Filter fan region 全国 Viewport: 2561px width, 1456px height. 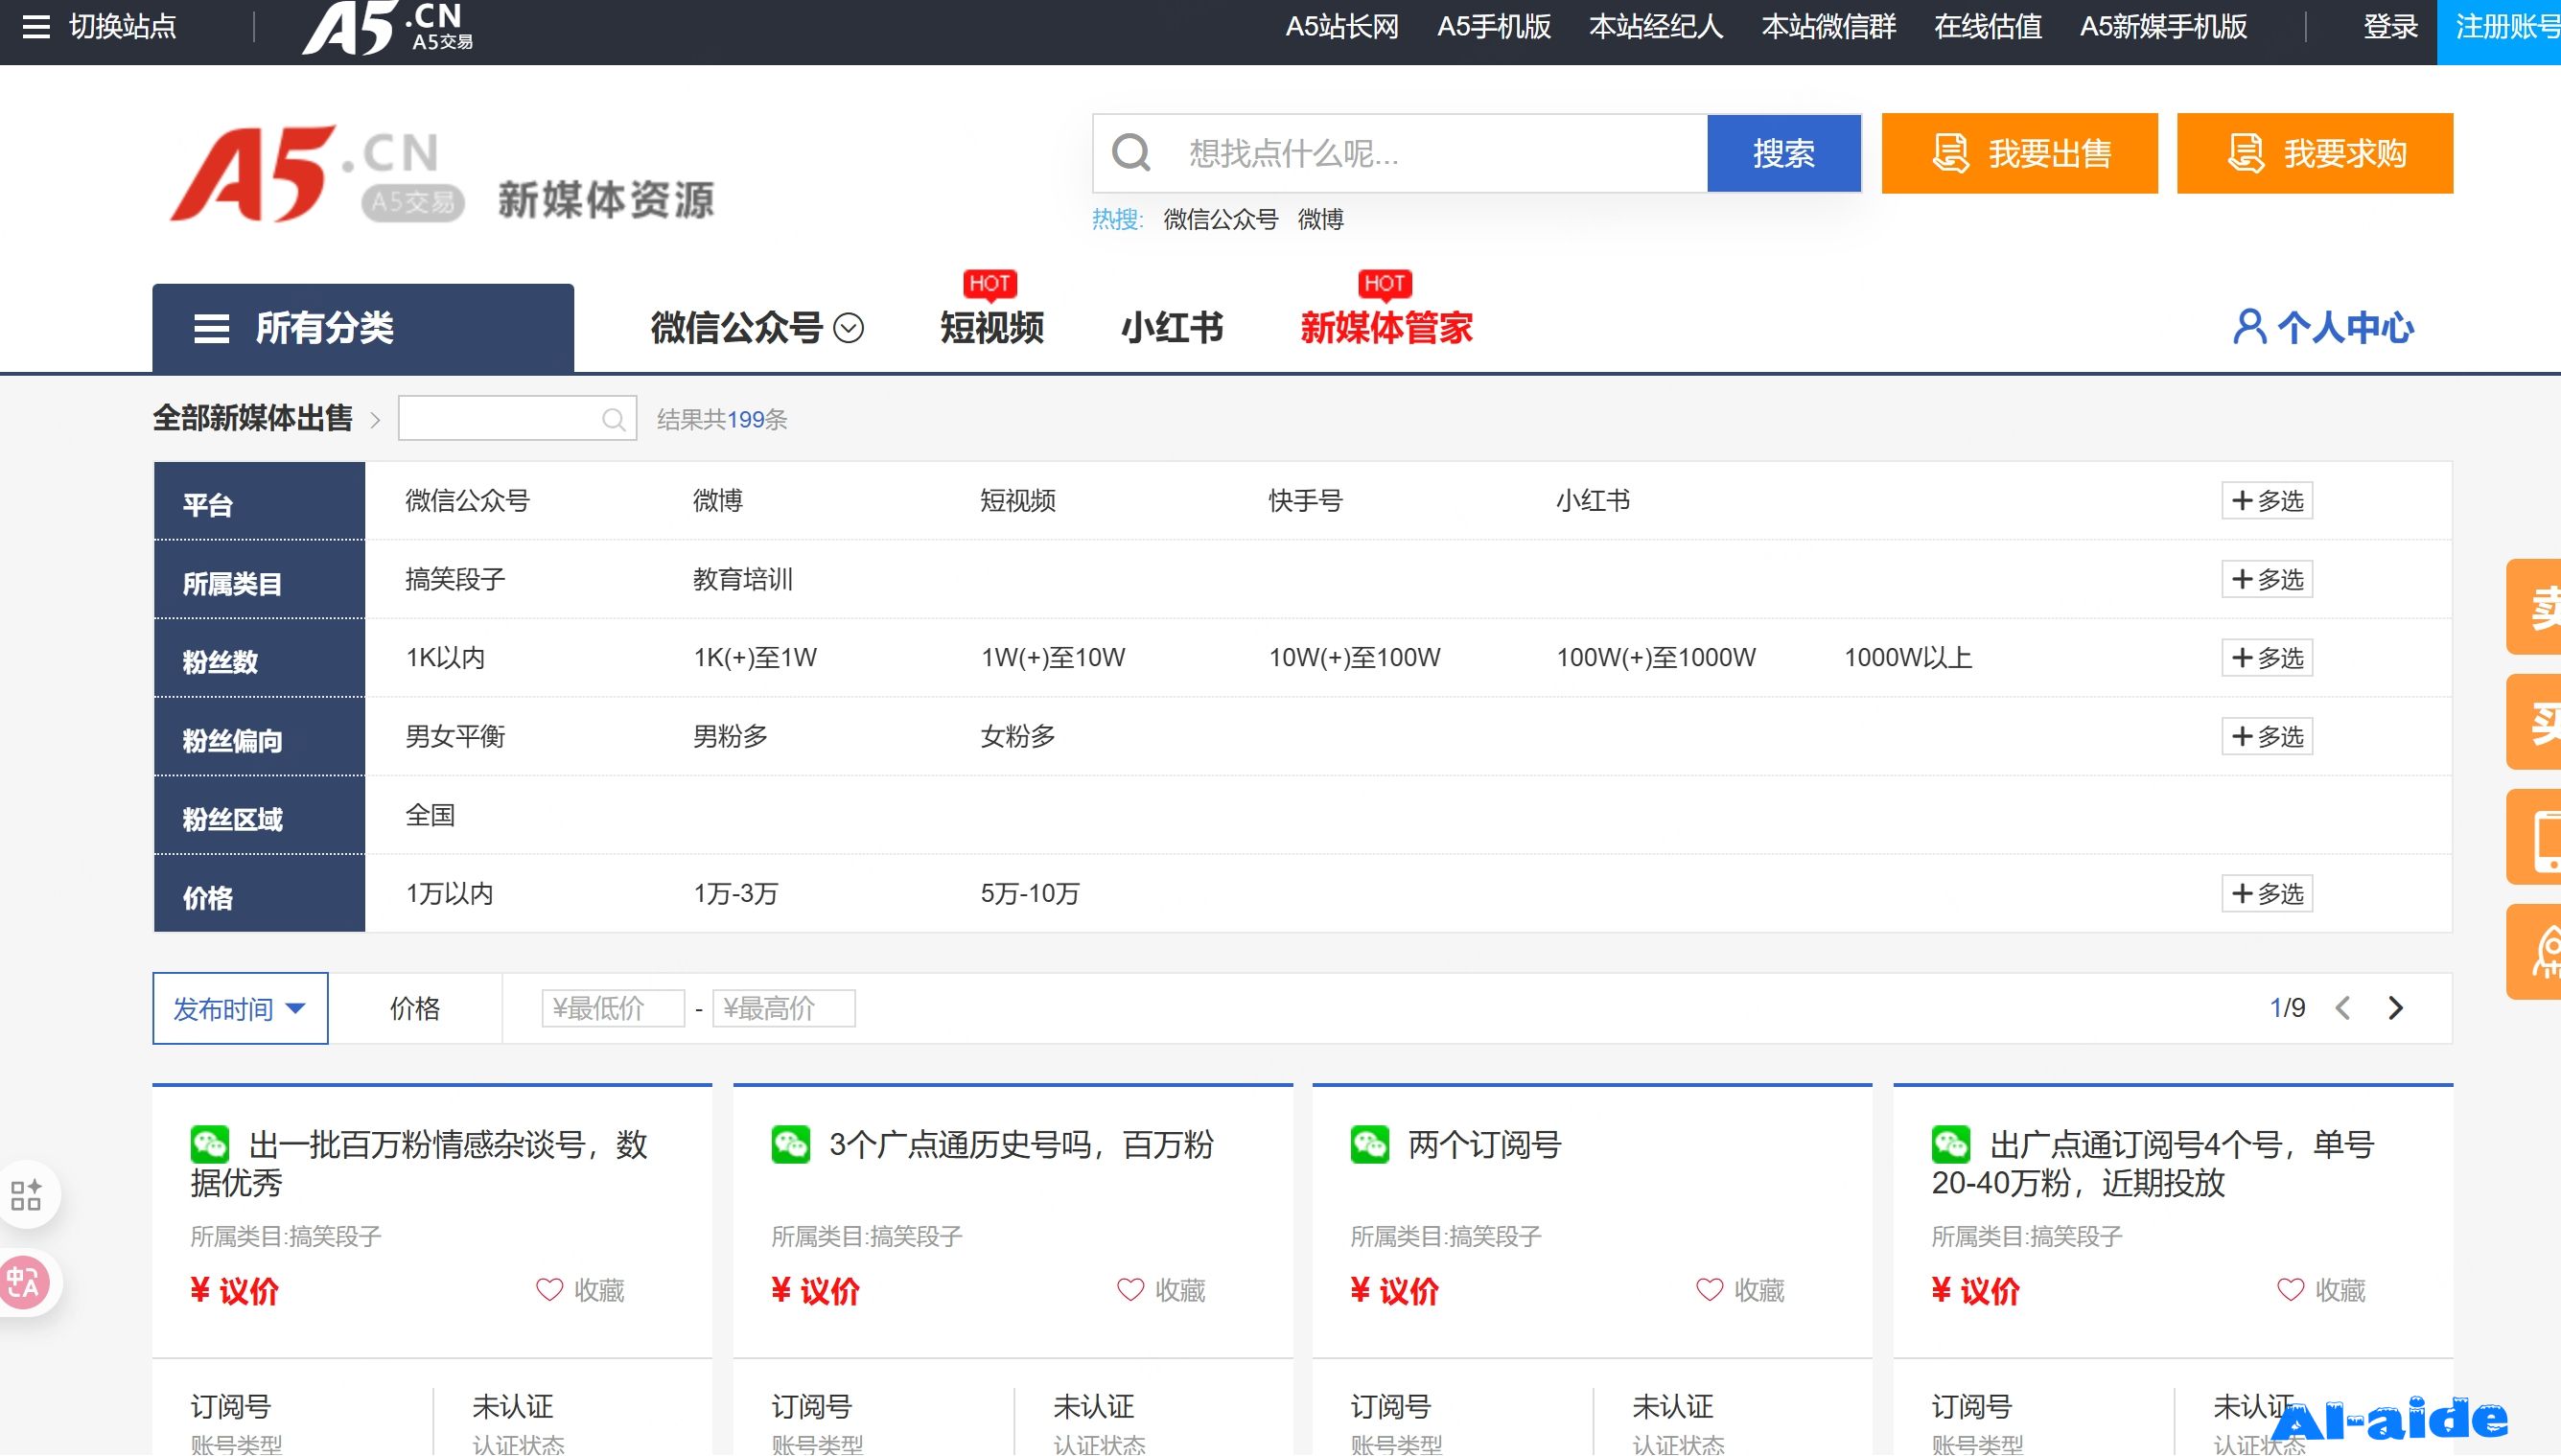(x=430, y=815)
